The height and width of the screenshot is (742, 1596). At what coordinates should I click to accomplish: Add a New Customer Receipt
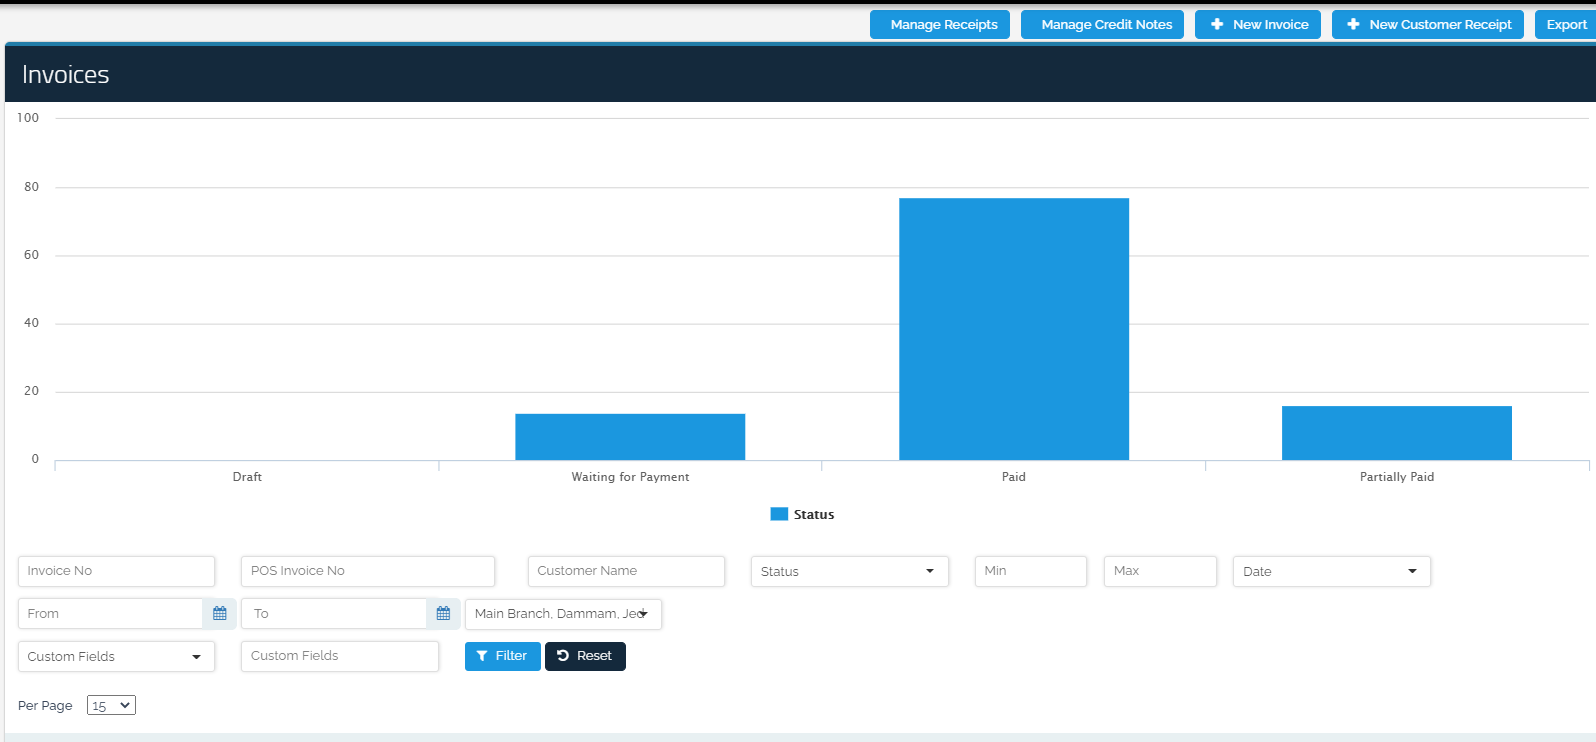click(1428, 24)
